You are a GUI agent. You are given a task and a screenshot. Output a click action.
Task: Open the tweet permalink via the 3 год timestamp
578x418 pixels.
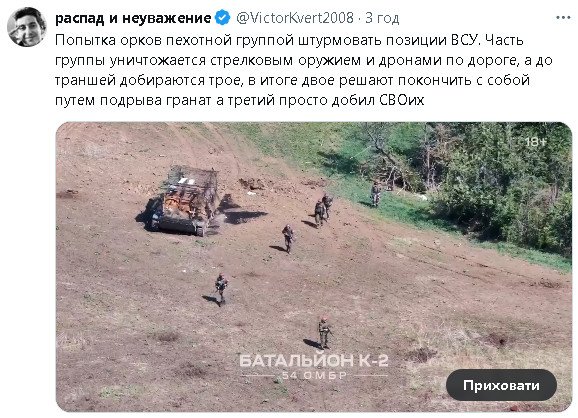pyautogui.click(x=382, y=18)
